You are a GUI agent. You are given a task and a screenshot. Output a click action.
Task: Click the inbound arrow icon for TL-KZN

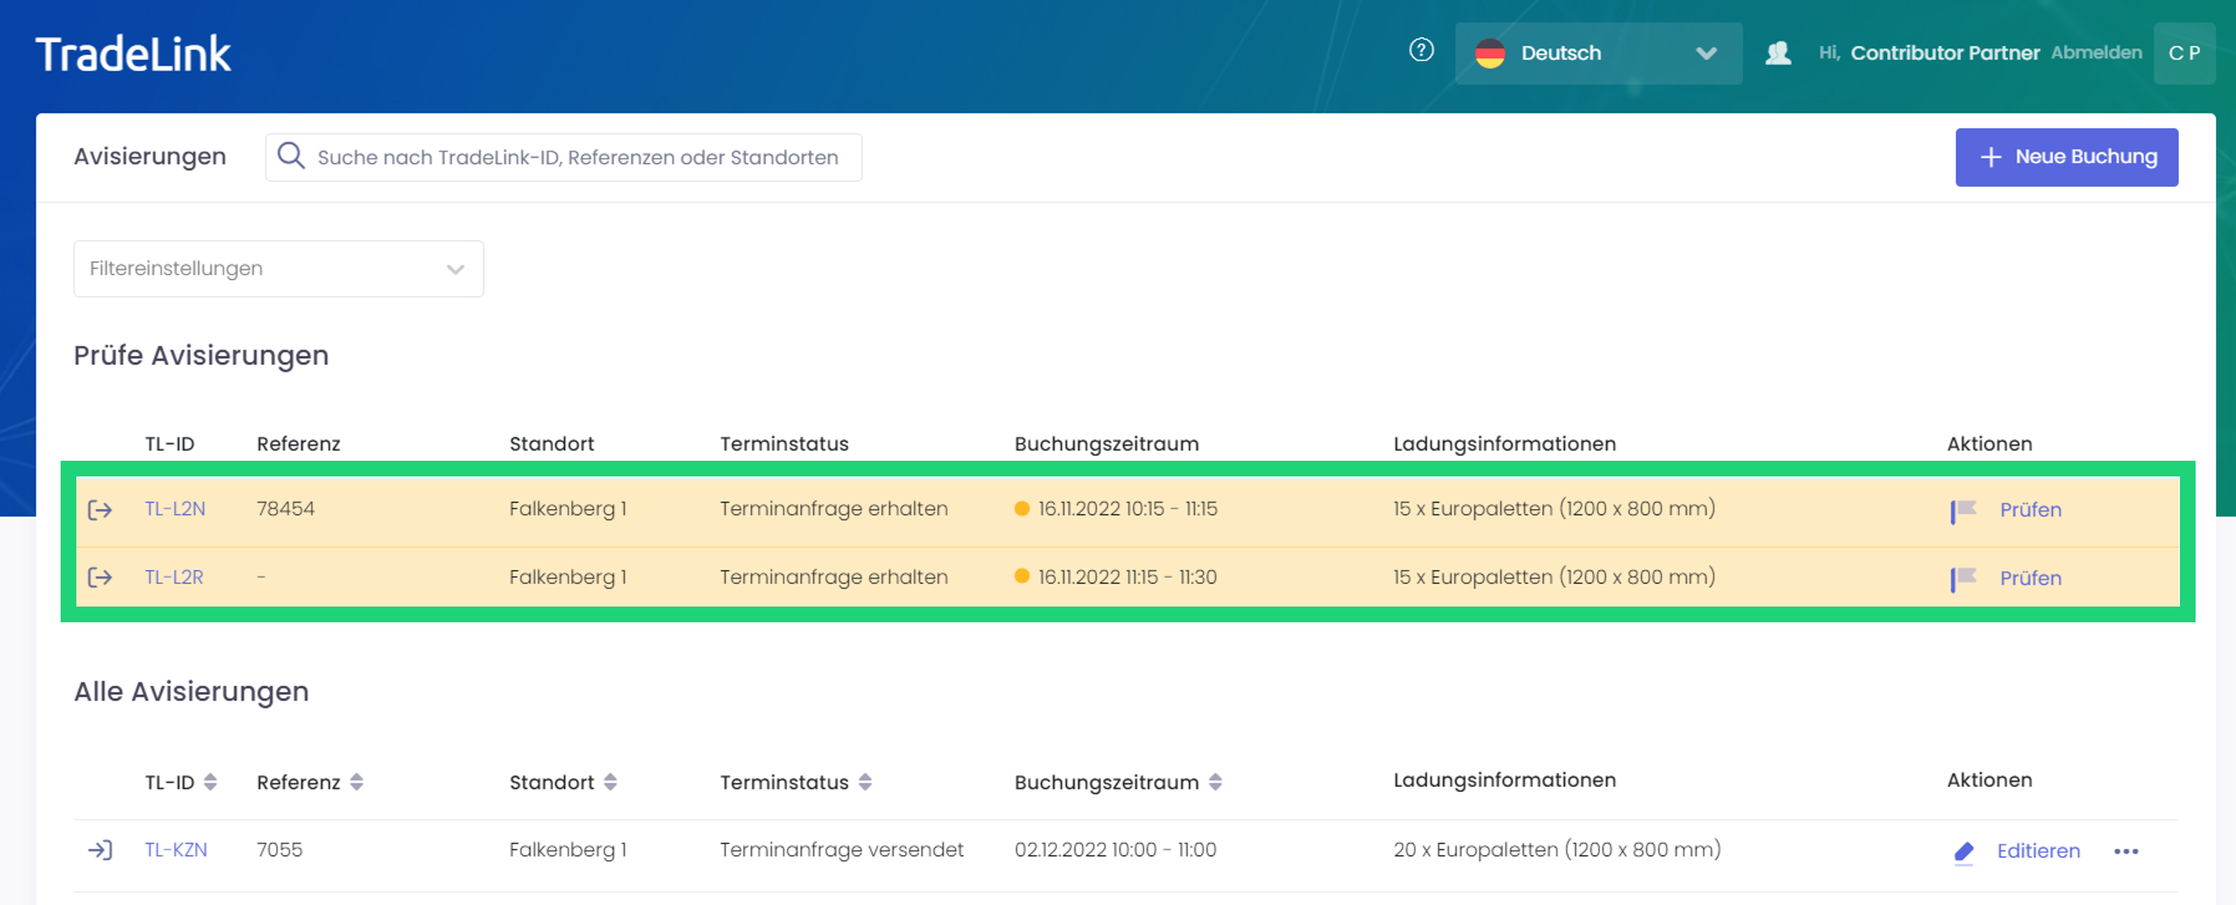(x=100, y=850)
